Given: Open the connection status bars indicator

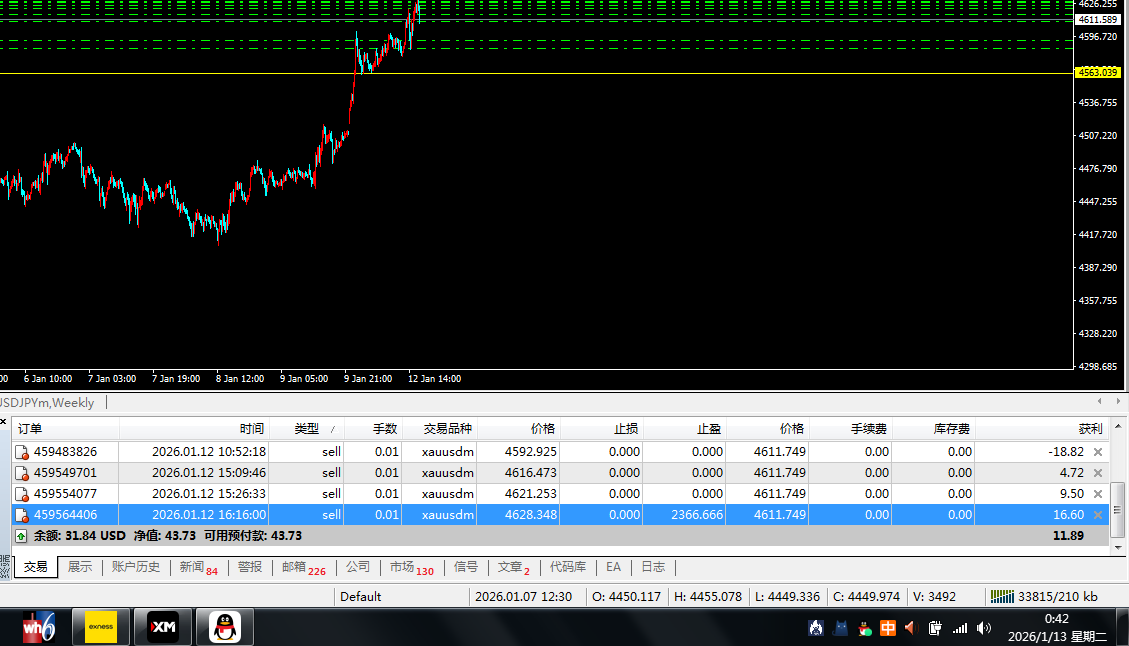Looking at the screenshot, I should [x=1001, y=597].
